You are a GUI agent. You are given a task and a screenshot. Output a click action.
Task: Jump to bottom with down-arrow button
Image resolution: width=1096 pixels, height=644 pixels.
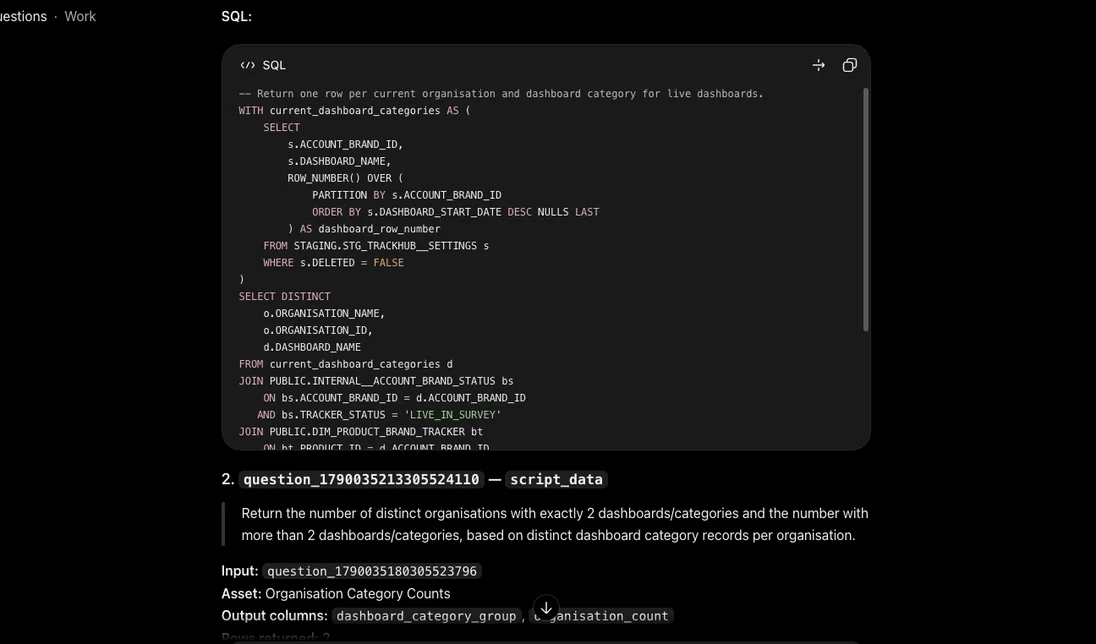(x=546, y=608)
